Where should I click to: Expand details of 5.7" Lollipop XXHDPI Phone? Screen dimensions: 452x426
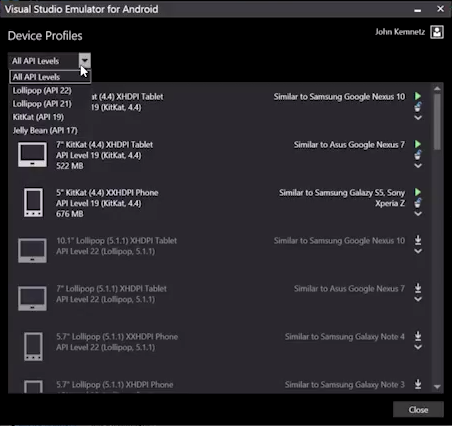(x=418, y=347)
